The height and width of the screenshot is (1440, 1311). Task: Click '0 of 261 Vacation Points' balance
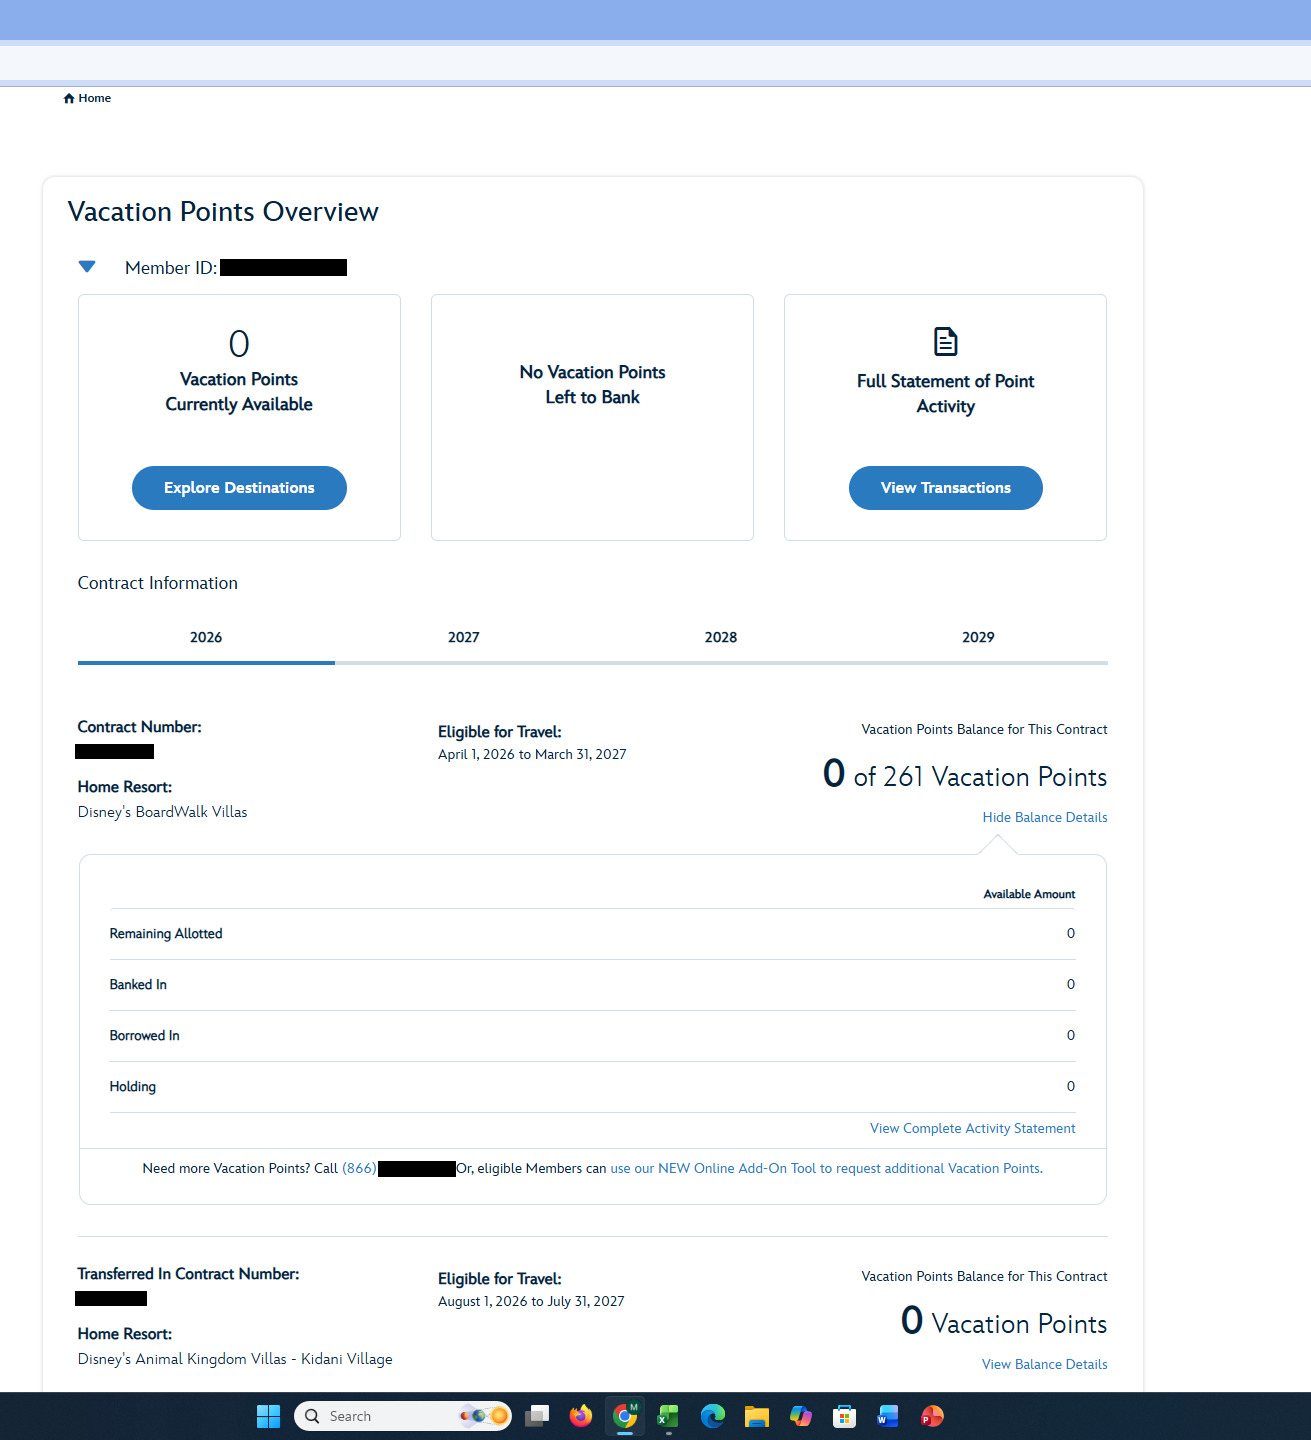coord(965,775)
